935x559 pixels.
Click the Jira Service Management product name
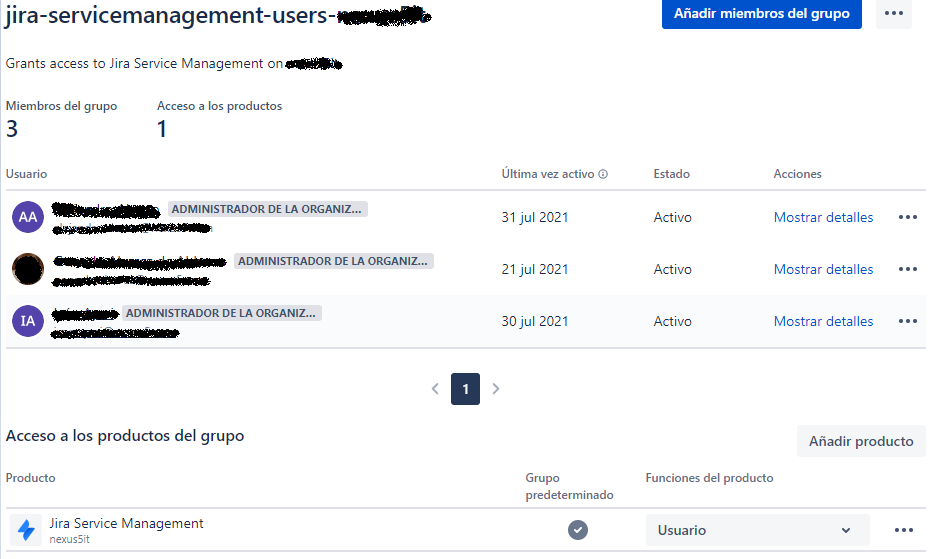click(x=126, y=523)
